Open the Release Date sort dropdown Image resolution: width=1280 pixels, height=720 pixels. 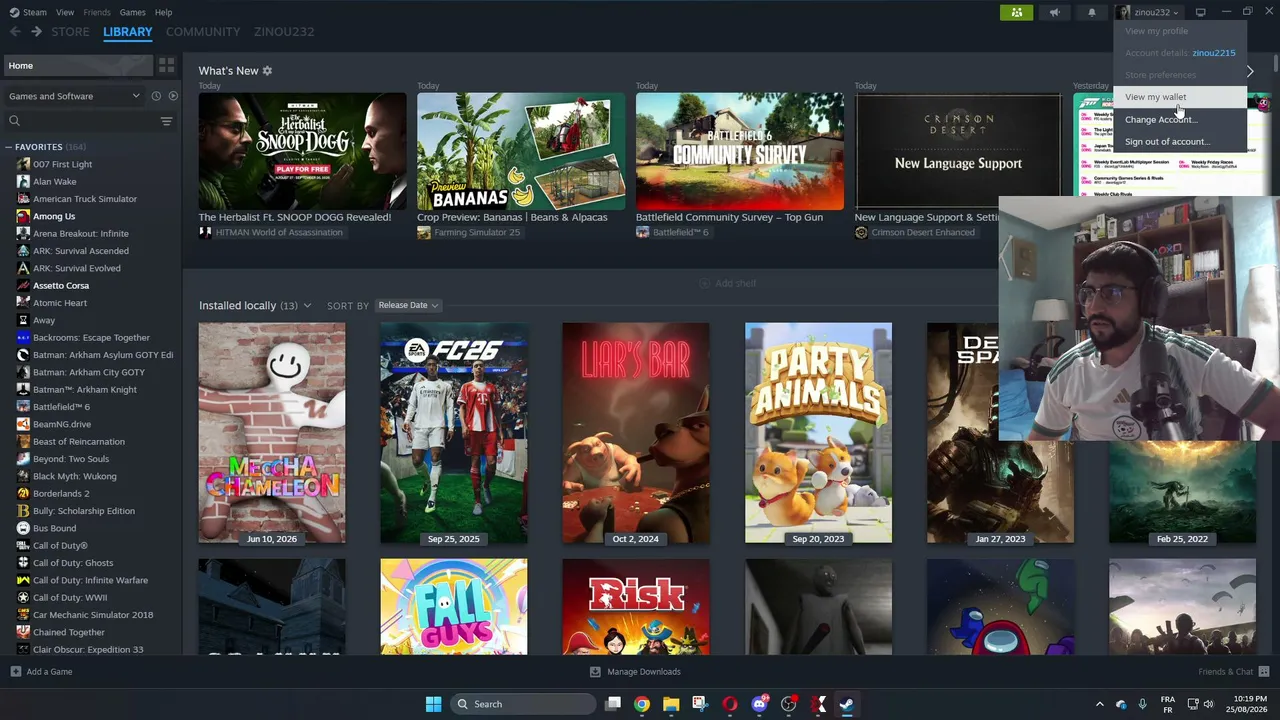407,305
